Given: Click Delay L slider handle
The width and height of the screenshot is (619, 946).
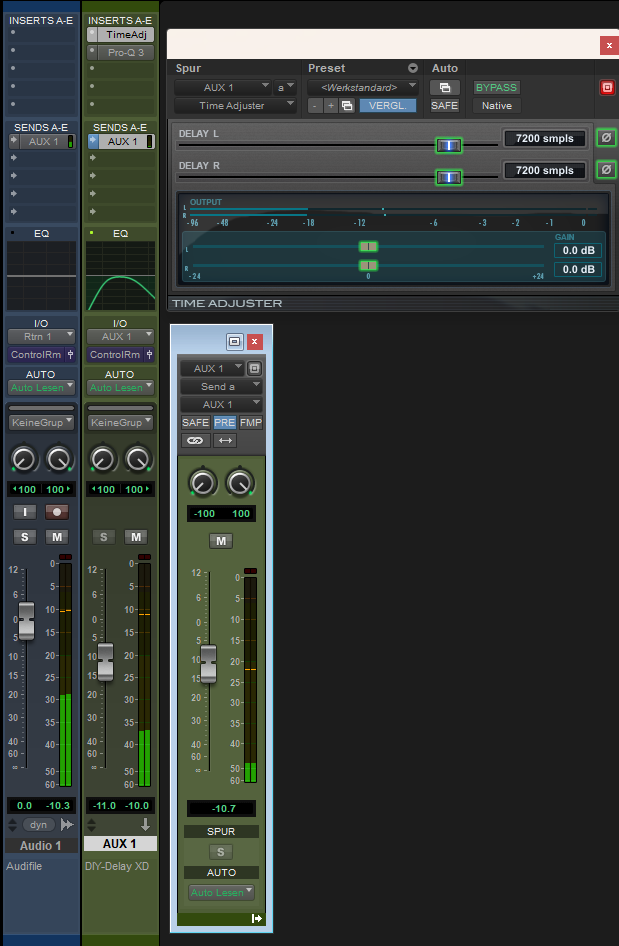Looking at the screenshot, I should pos(448,145).
